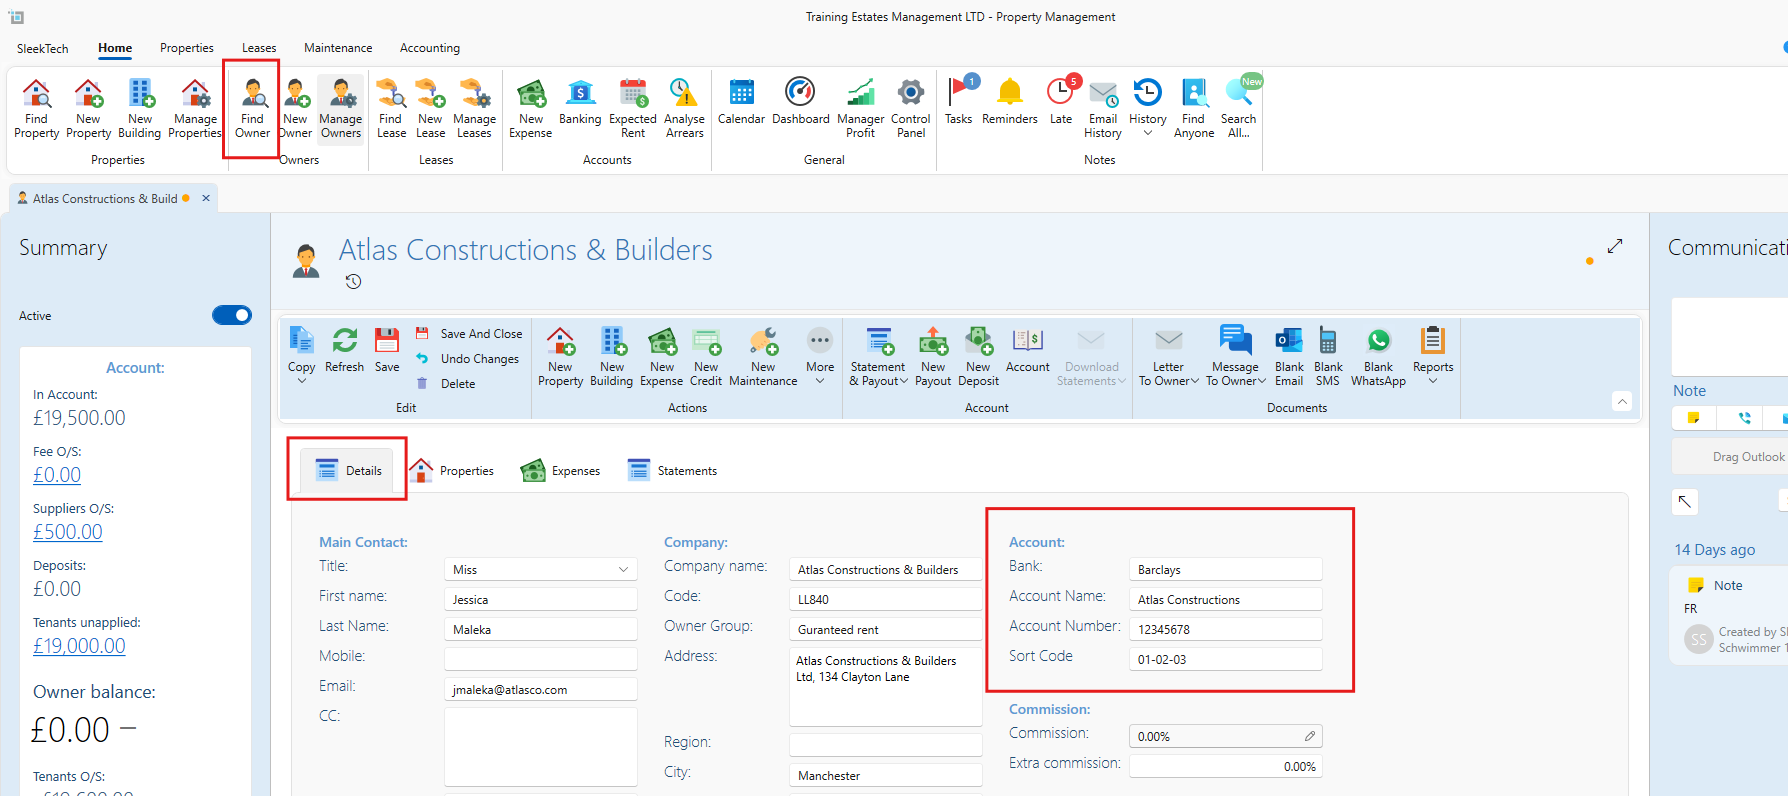Open Tenants unapplied £19,000.00 link
The height and width of the screenshot is (796, 1788).
[79, 647]
